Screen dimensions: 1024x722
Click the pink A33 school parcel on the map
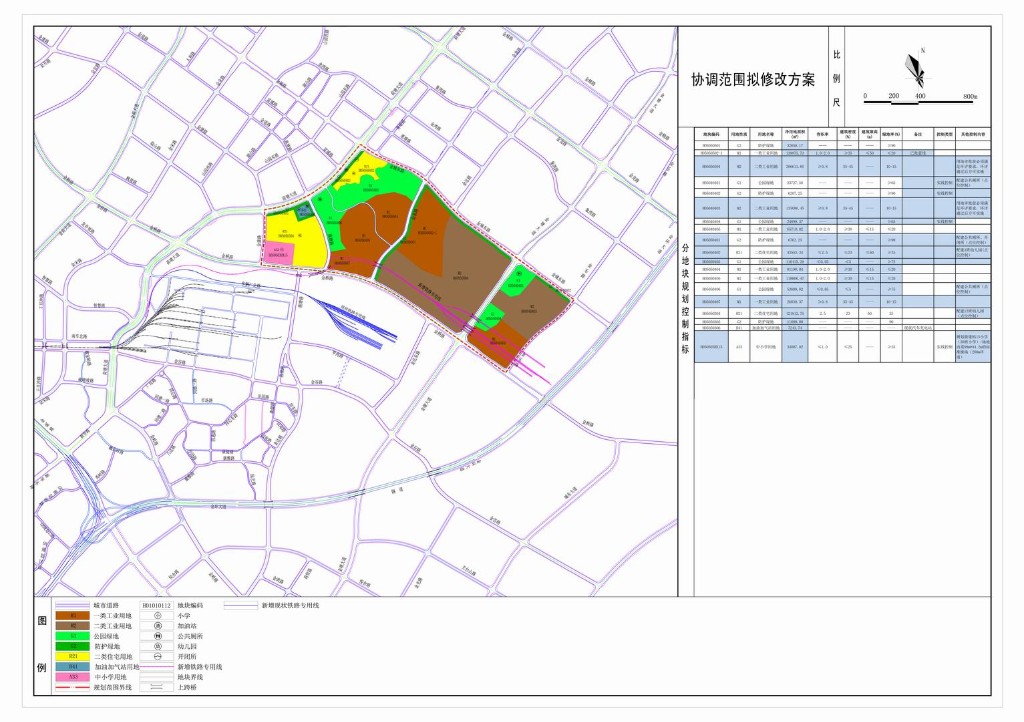[279, 253]
